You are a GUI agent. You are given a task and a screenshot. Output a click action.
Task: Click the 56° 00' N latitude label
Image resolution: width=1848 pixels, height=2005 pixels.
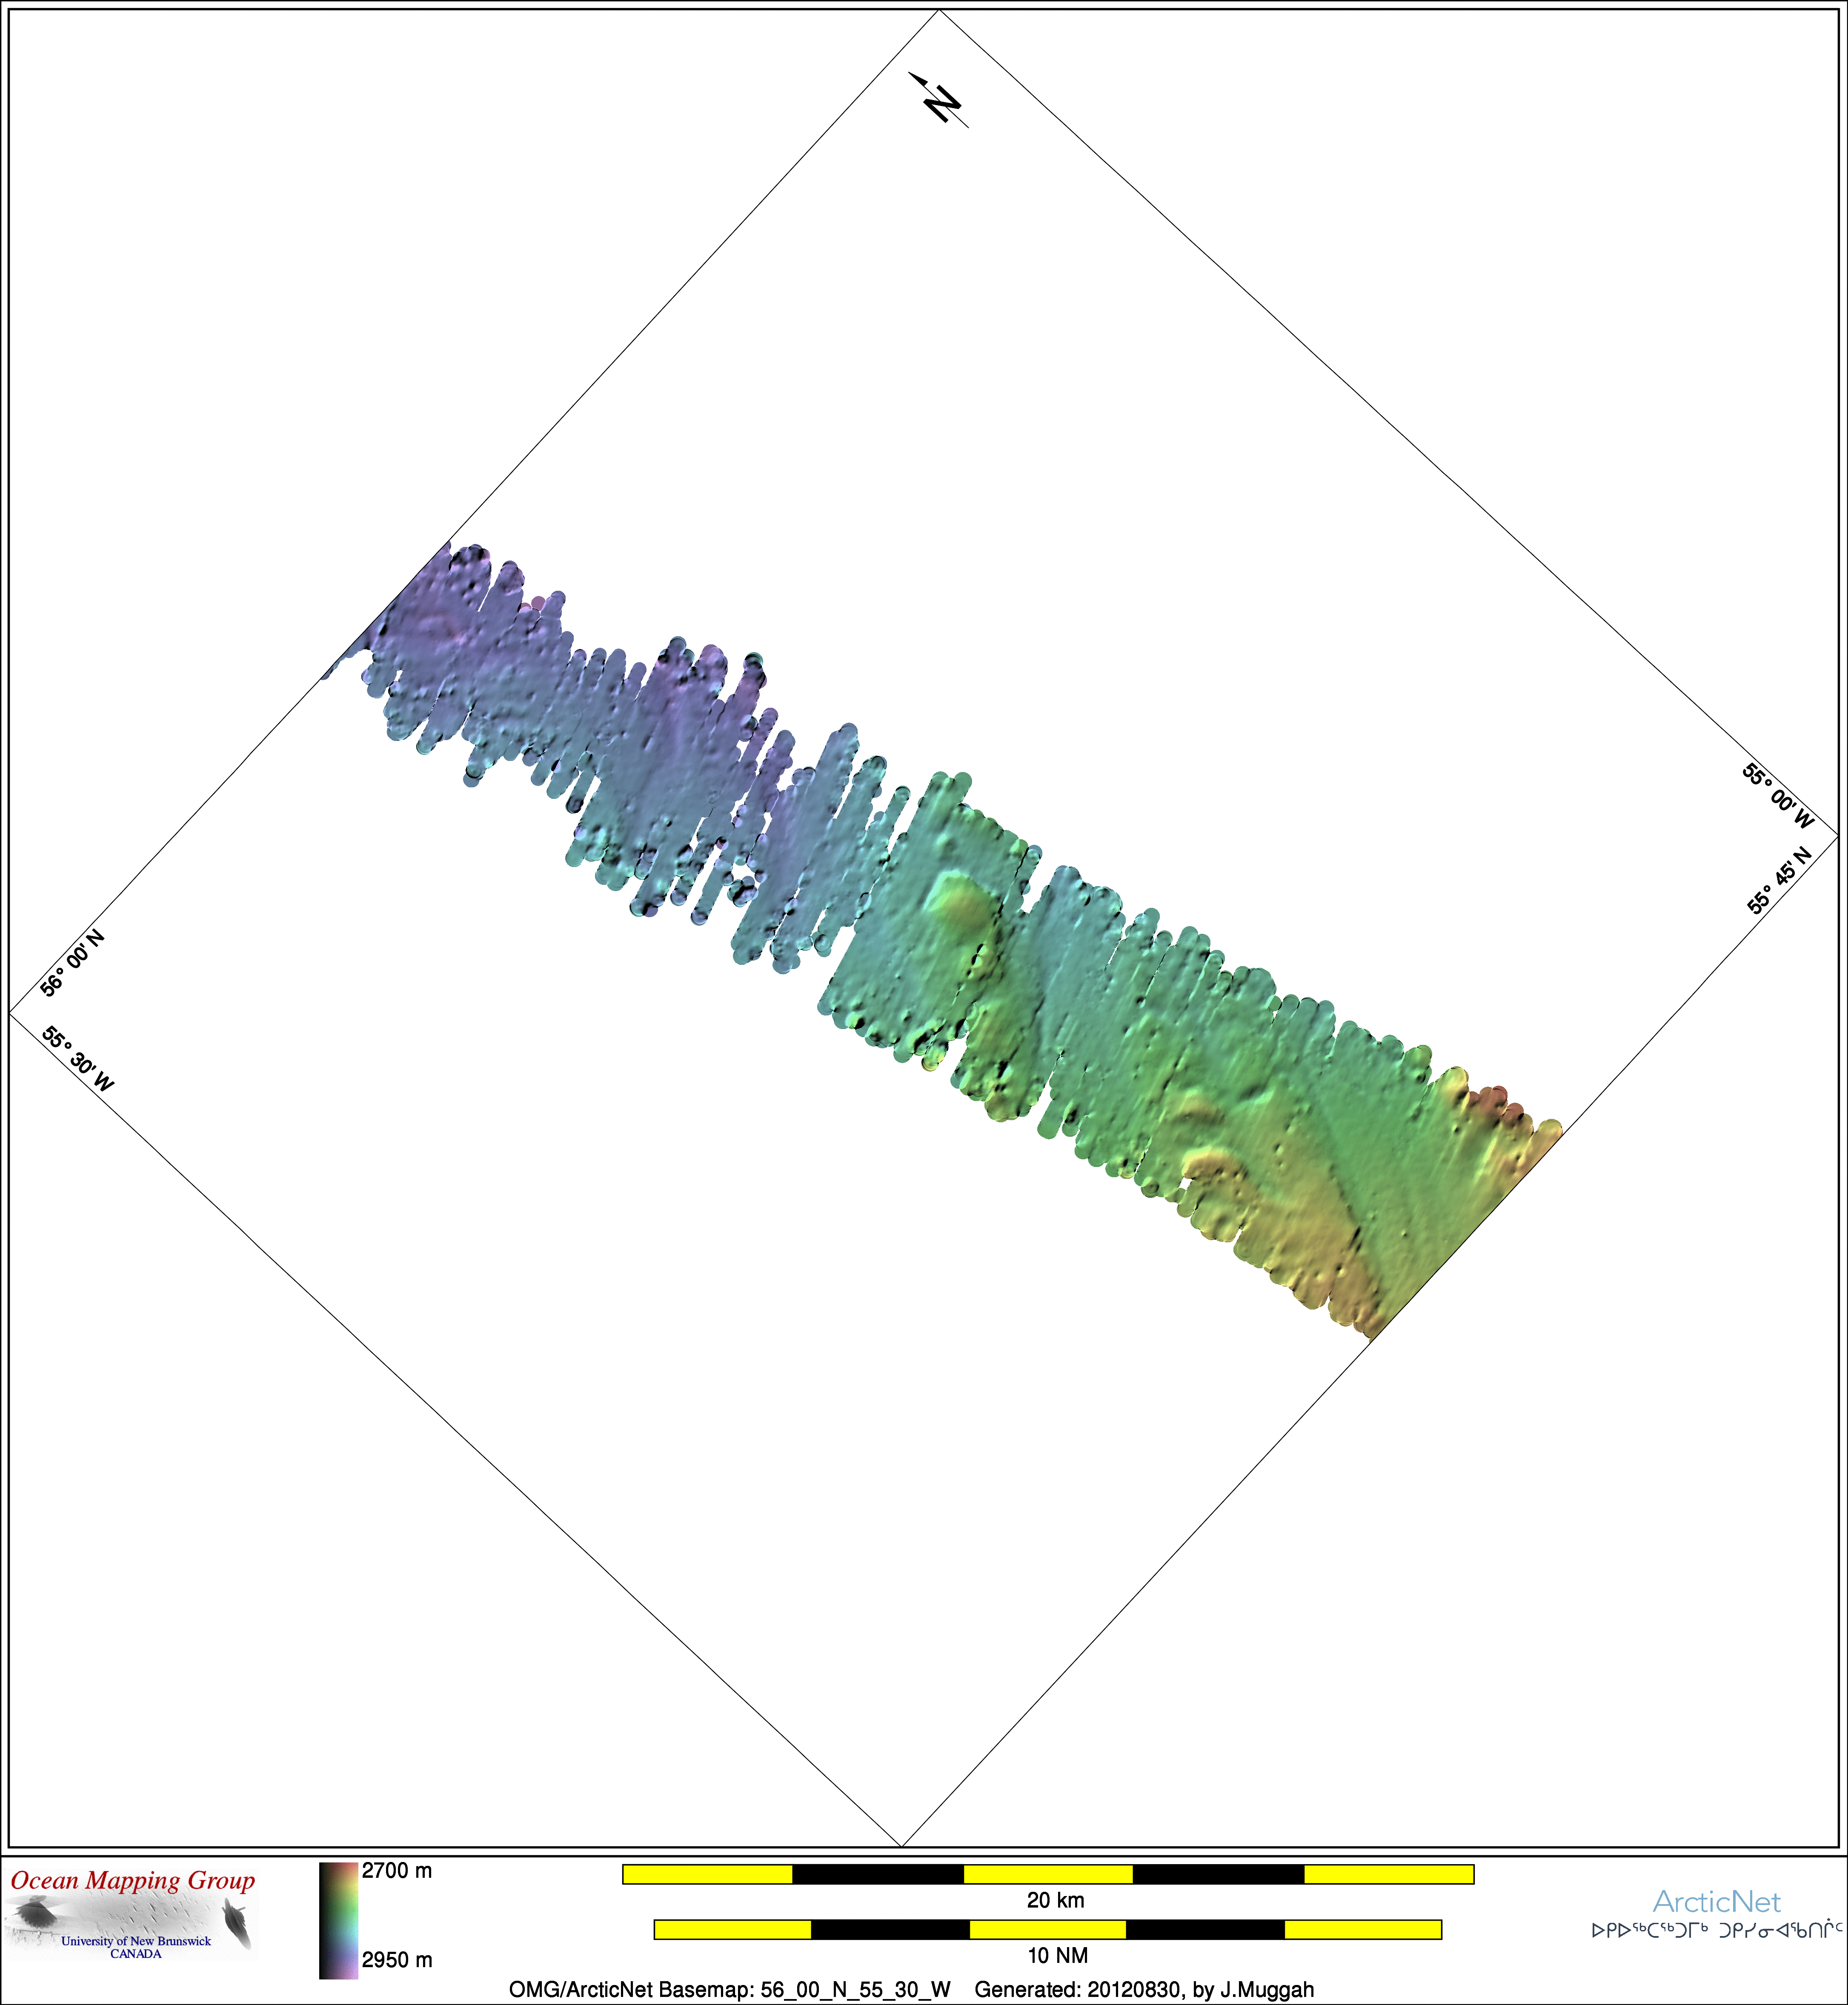pyautogui.click(x=72, y=964)
